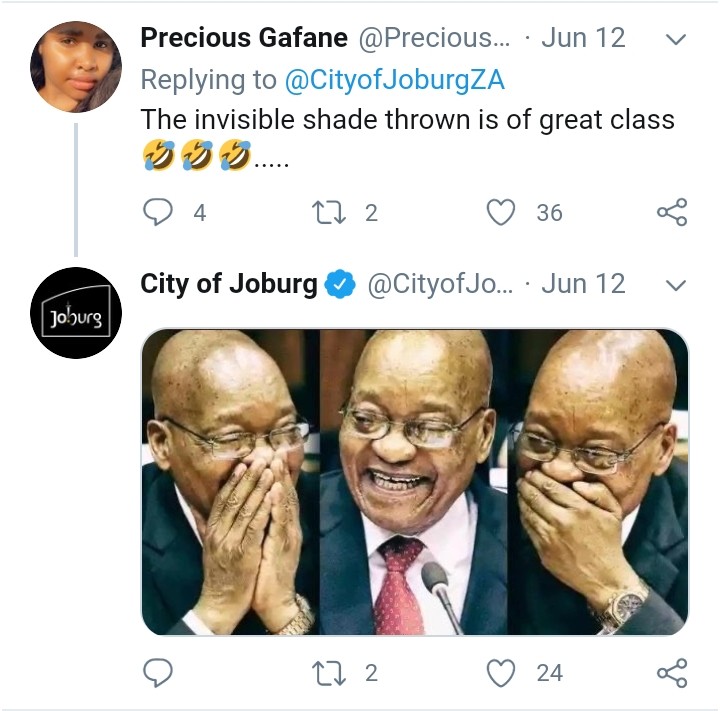Open Precious Gafane's display name
Screen dimensions: 720x711
coord(244,38)
